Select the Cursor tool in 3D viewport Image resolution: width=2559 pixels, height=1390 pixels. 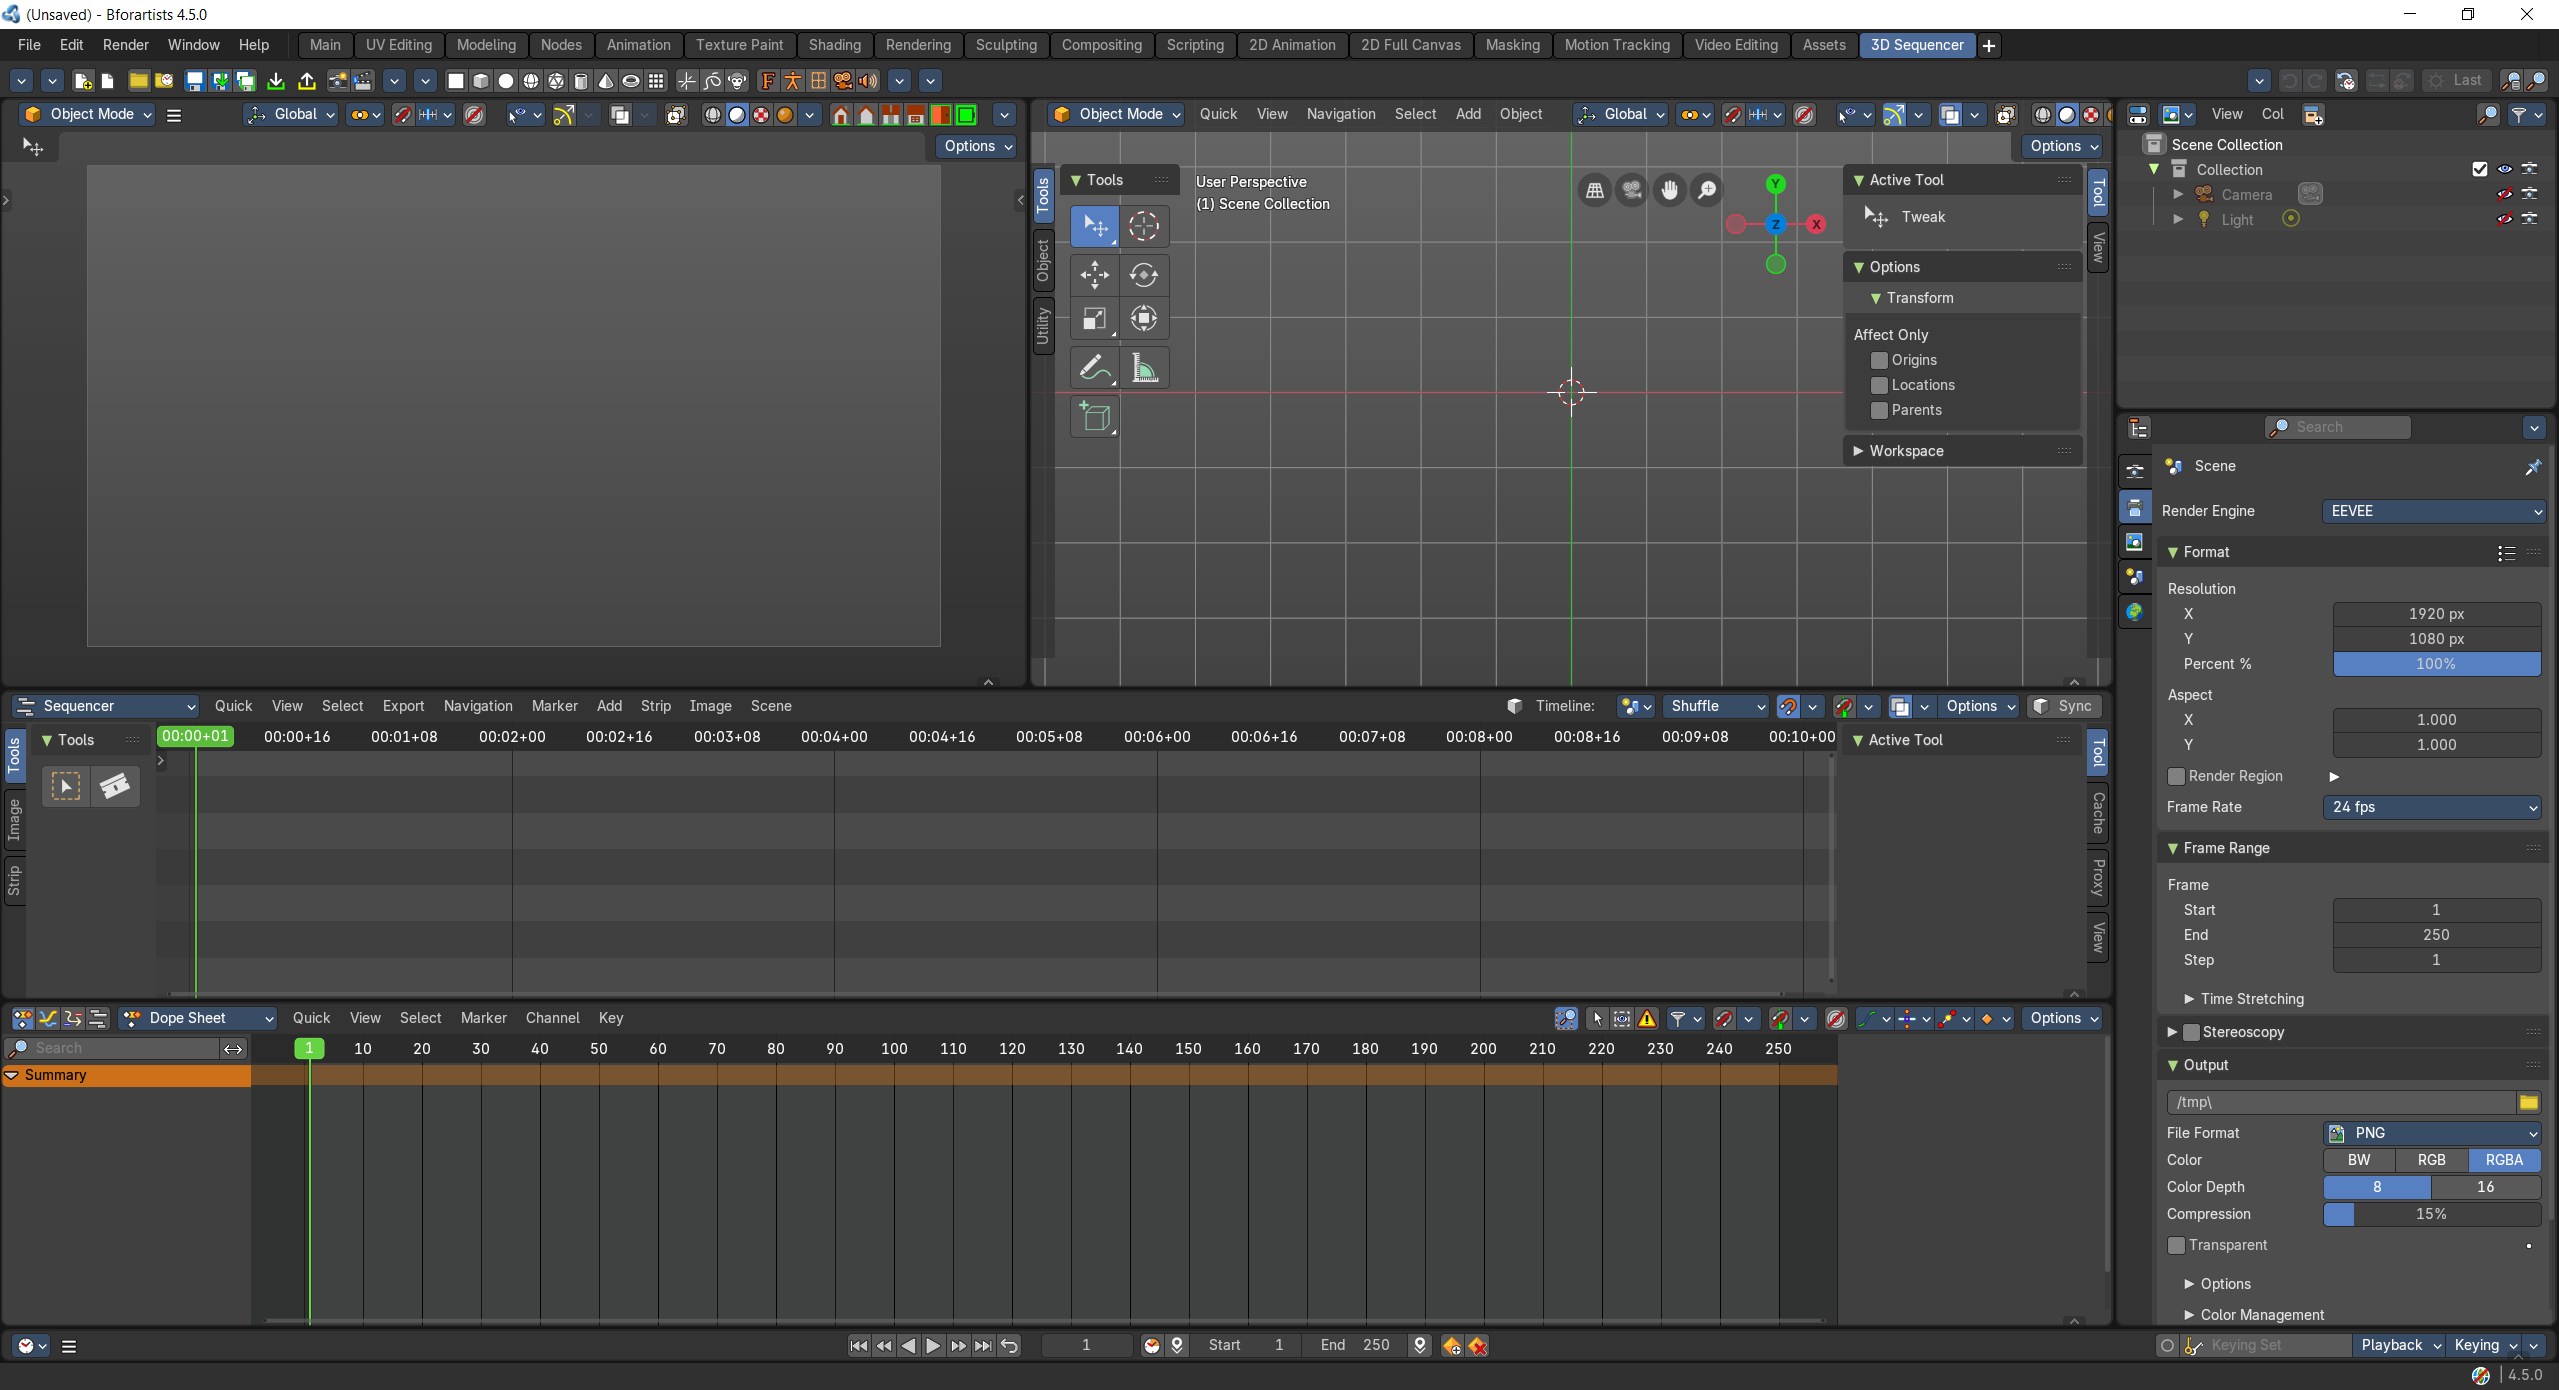pyautogui.click(x=1144, y=226)
